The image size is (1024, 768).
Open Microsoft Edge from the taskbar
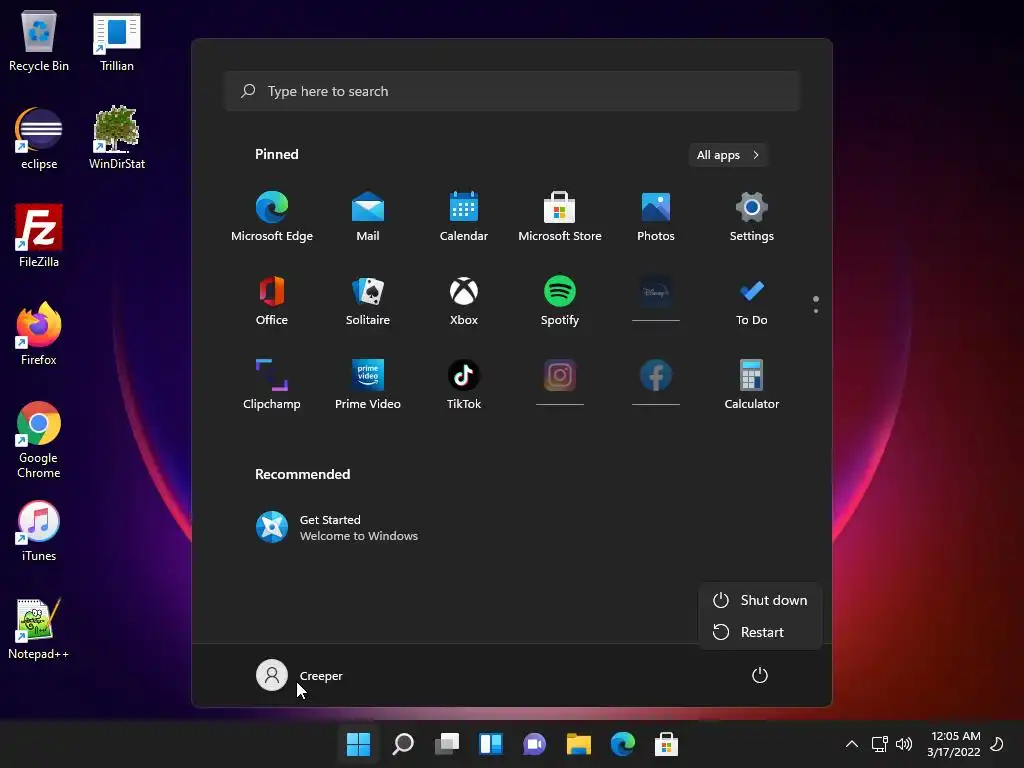[x=622, y=744]
